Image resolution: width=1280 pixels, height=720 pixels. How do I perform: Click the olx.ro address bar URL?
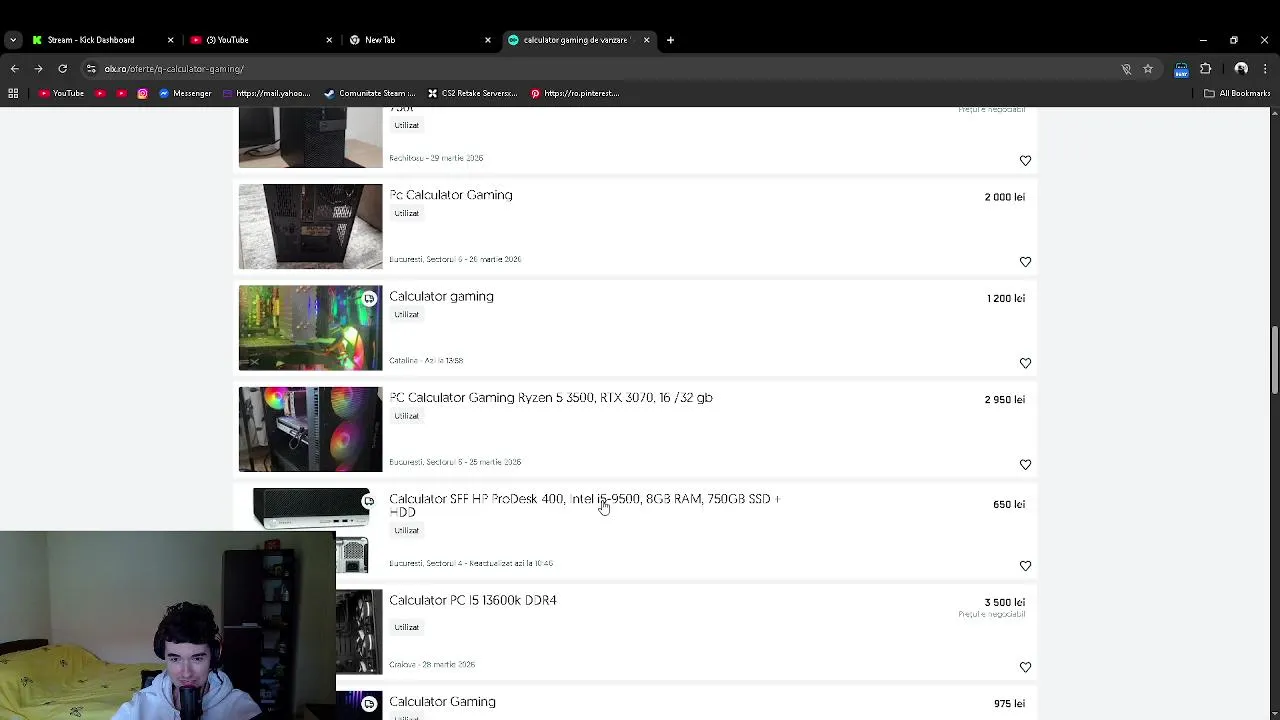(174, 69)
